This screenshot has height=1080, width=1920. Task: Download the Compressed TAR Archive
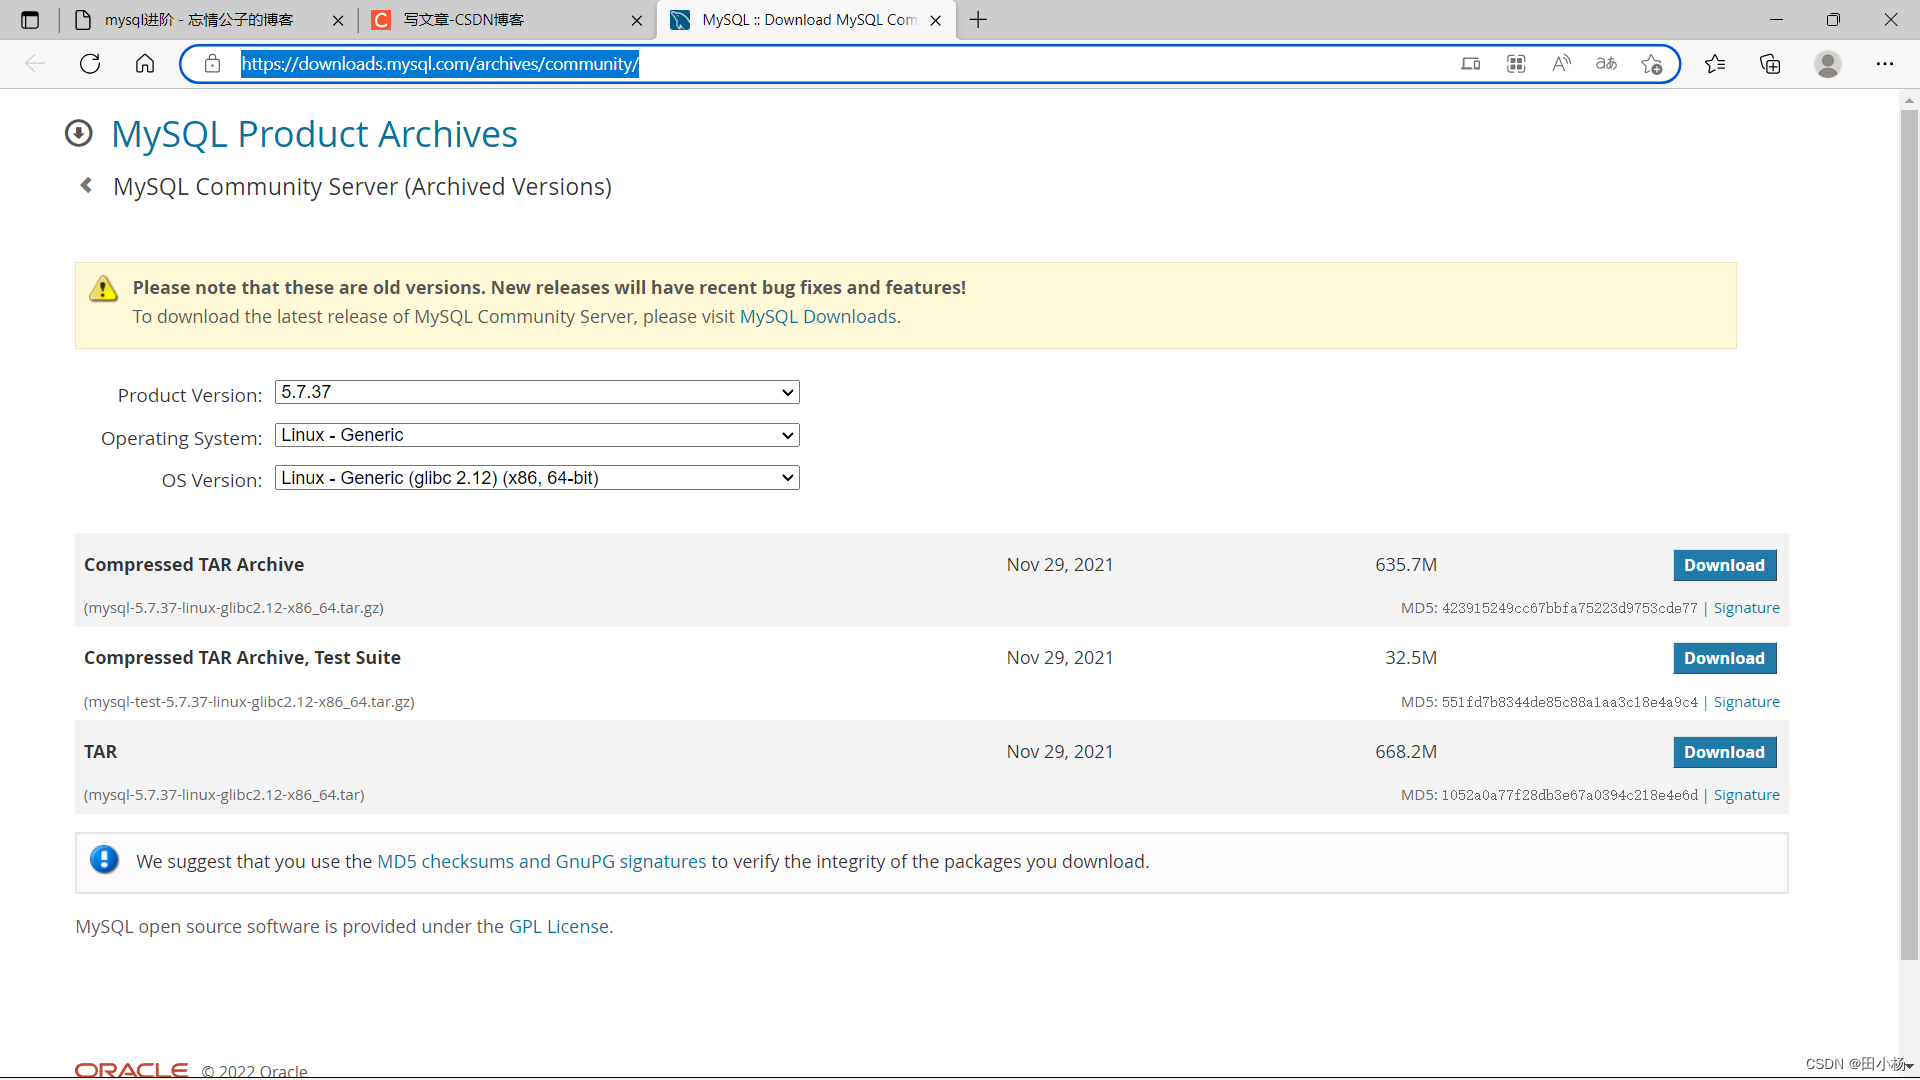(x=1724, y=565)
